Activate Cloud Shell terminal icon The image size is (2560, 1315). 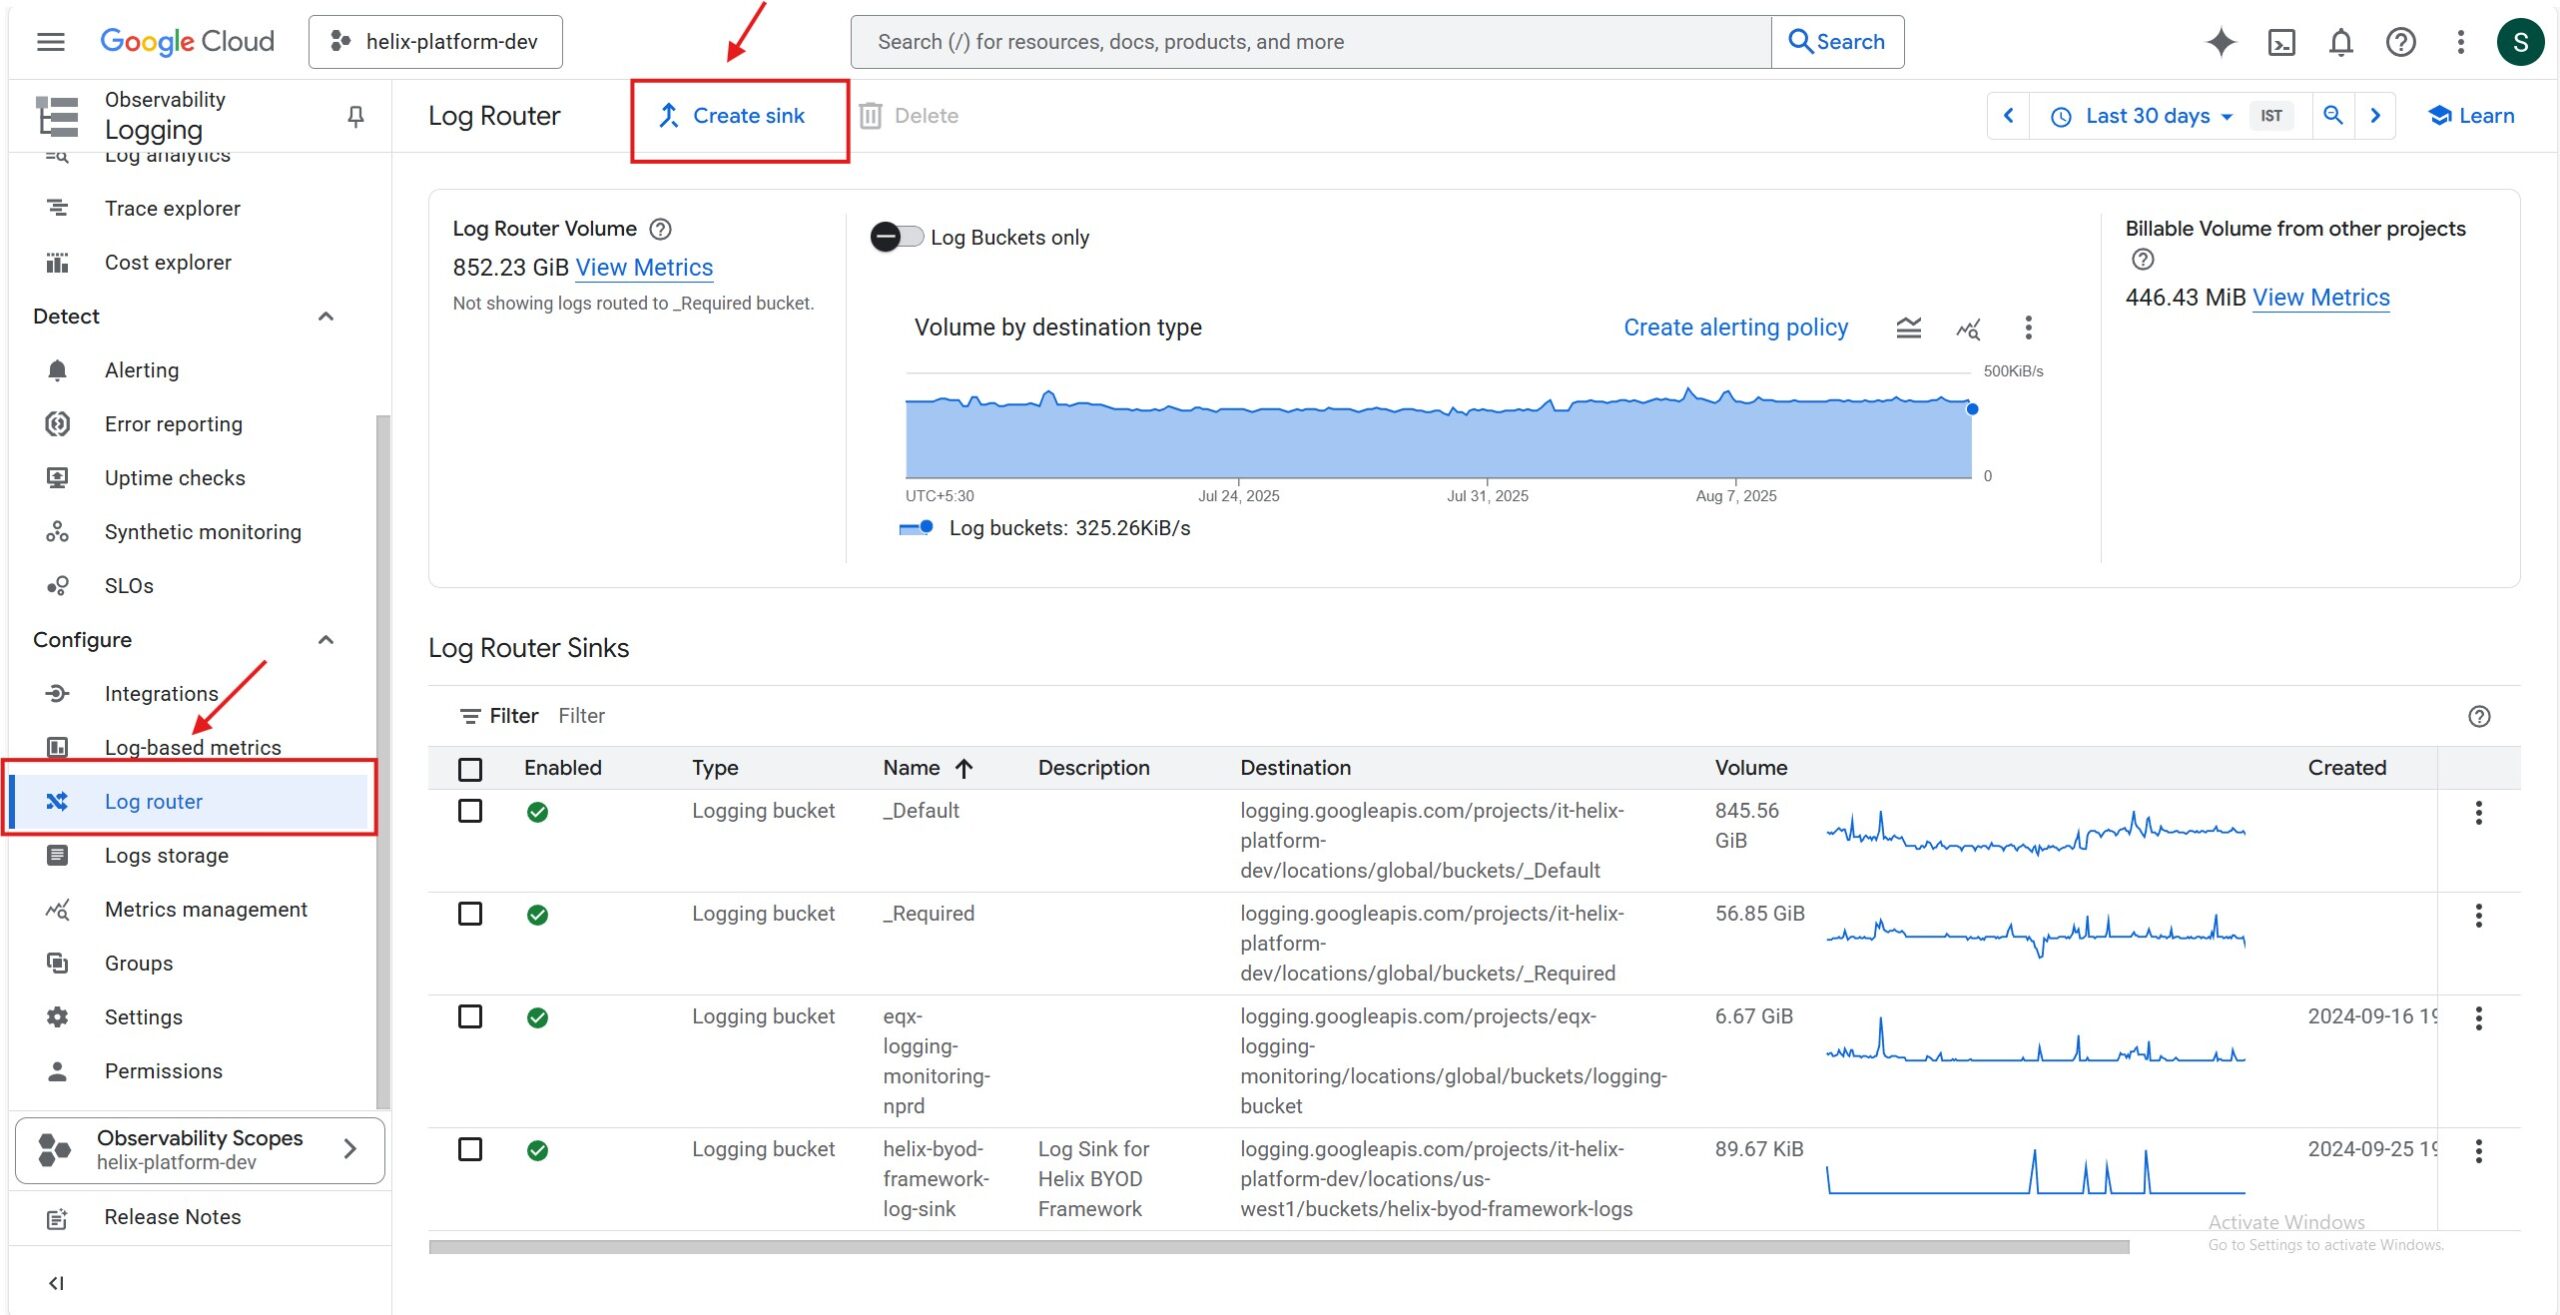[x=2281, y=42]
